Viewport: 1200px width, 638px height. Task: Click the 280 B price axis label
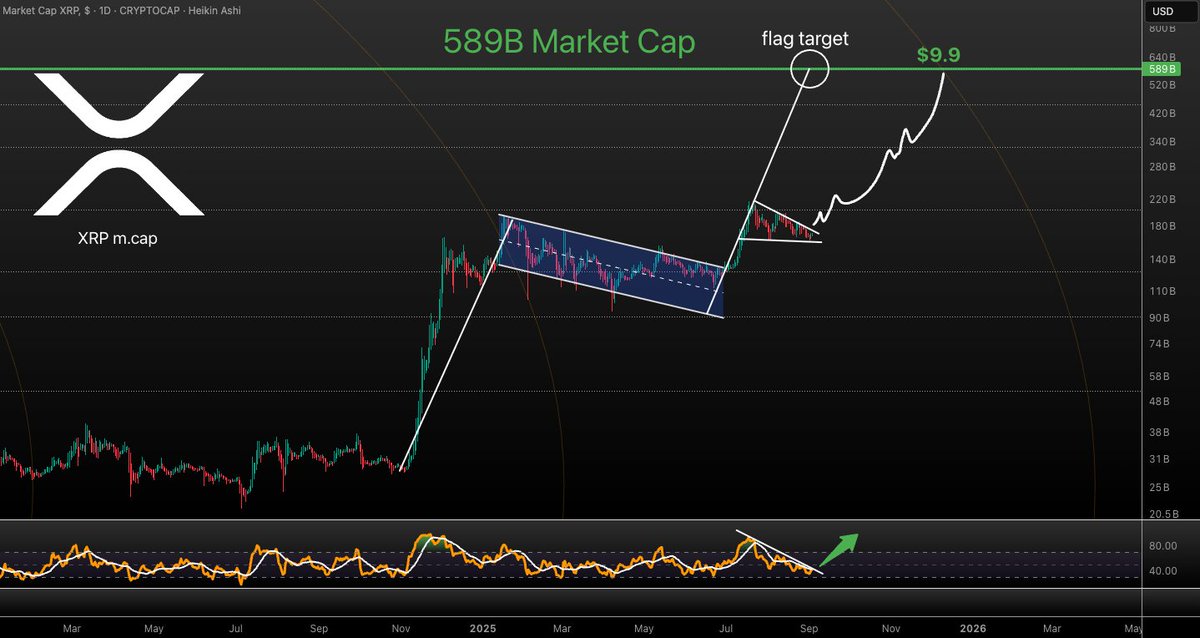1162,167
